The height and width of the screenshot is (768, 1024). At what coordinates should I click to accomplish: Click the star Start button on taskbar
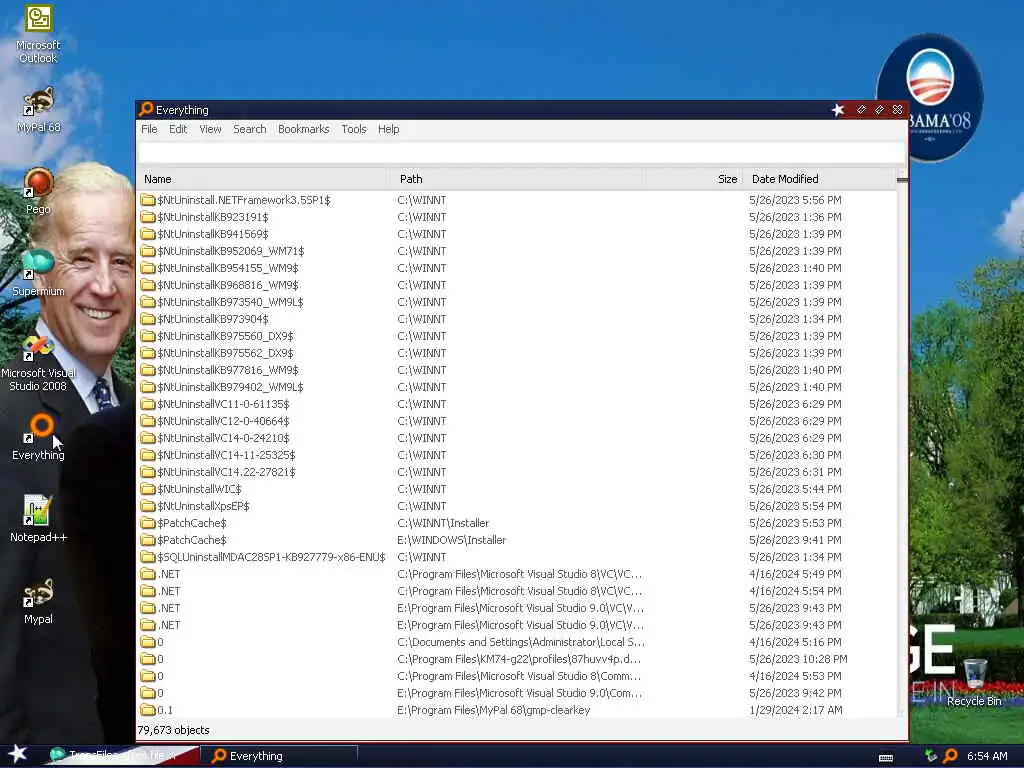click(18, 754)
